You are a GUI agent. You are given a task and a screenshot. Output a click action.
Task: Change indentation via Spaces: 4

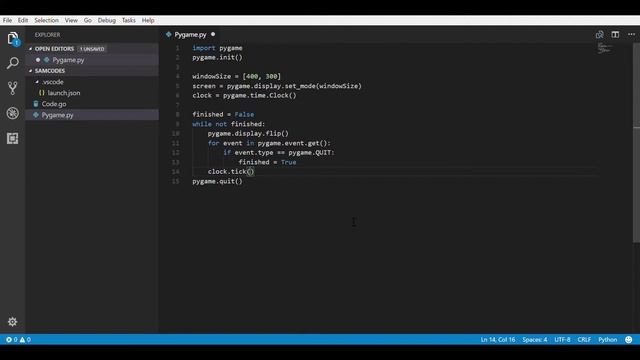[x=535, y=340]
